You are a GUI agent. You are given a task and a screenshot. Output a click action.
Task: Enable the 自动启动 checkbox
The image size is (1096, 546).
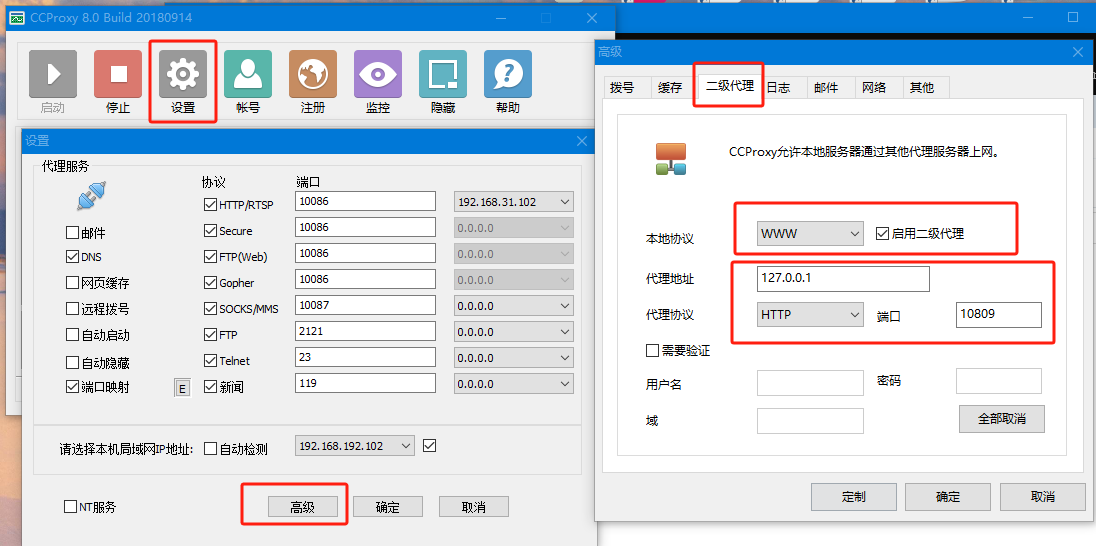coord(72,334)
